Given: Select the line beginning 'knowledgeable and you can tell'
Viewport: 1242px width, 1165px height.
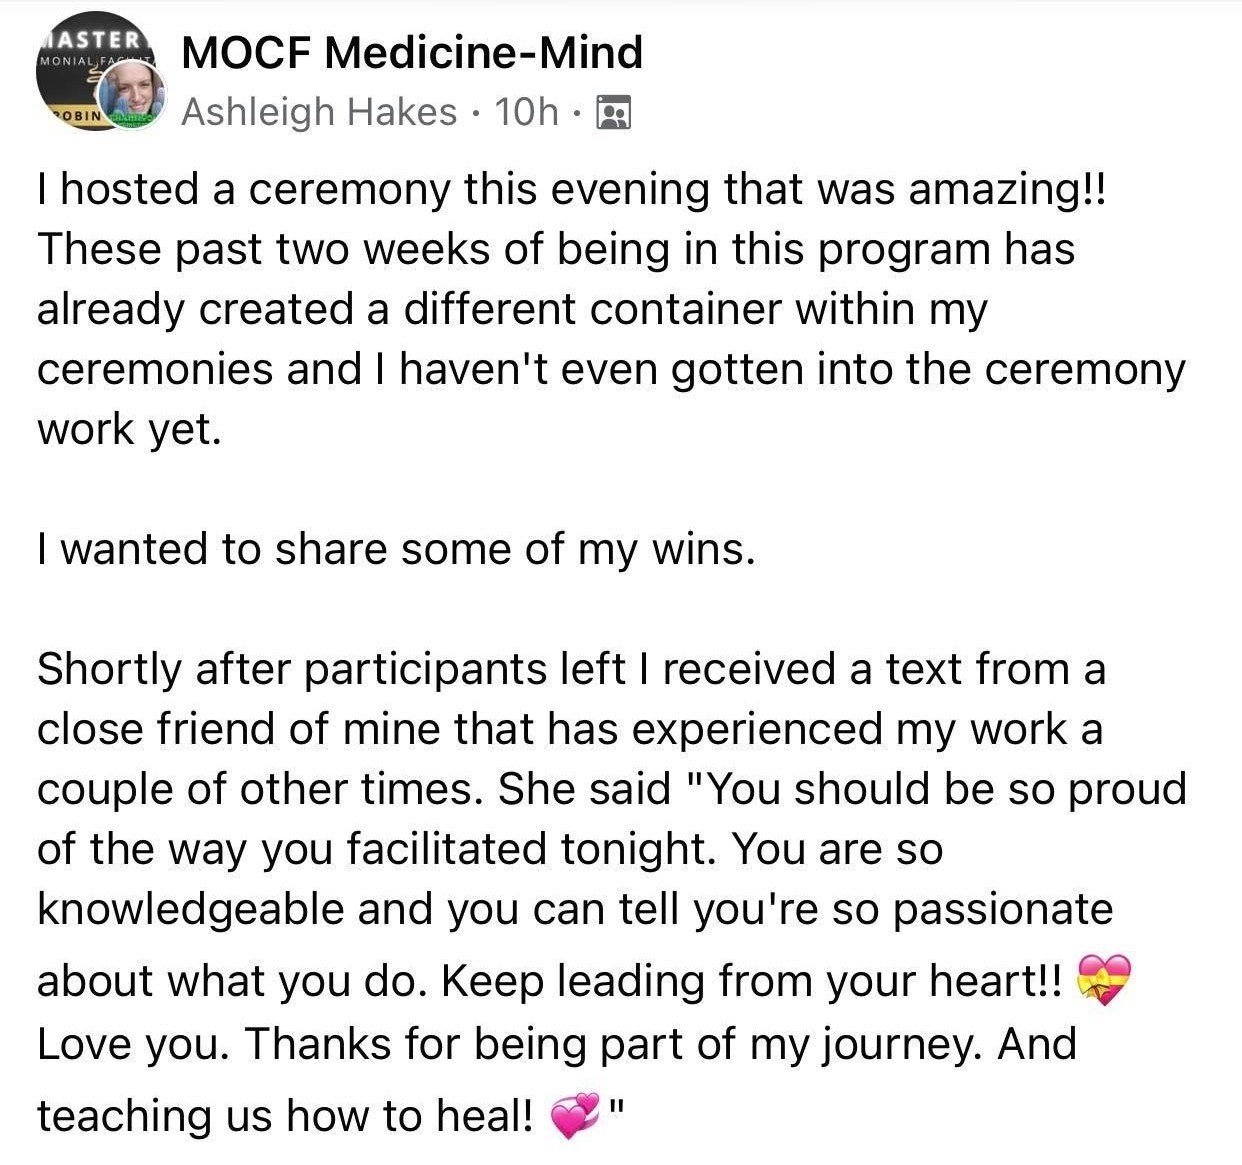Looking at the screenshot, I should (575, 910).
